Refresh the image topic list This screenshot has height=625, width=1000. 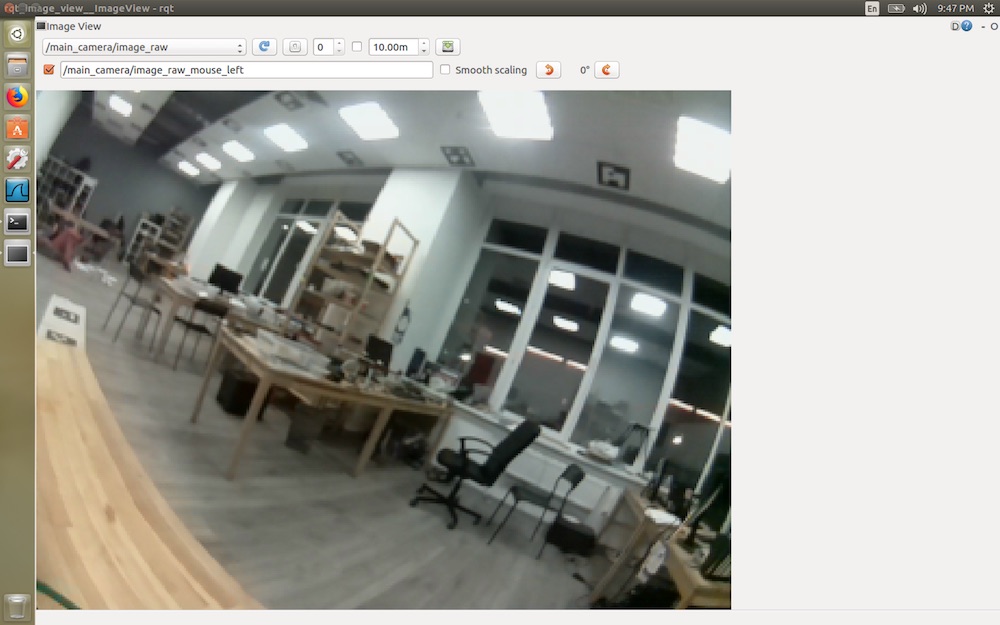pyautogui.click(x=264, y=46)
